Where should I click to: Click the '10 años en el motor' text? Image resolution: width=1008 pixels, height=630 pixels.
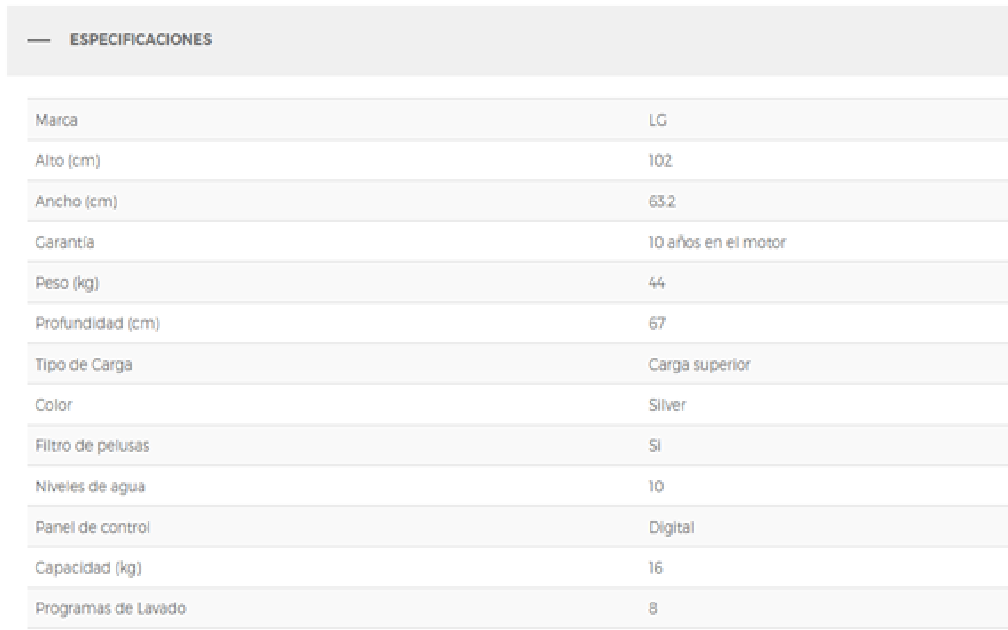click(x=717, y=242)
